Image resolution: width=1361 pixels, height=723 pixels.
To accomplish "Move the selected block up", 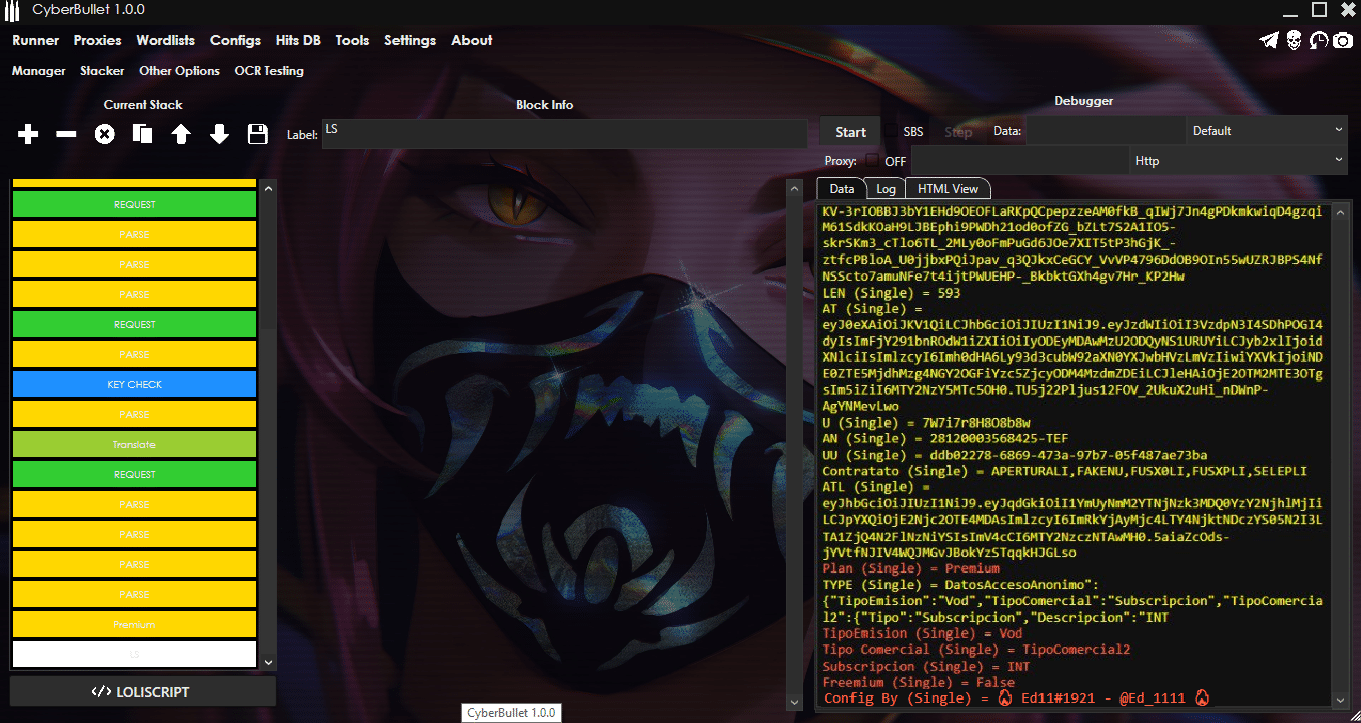I will pyautogui.click(x=181, y=134).
